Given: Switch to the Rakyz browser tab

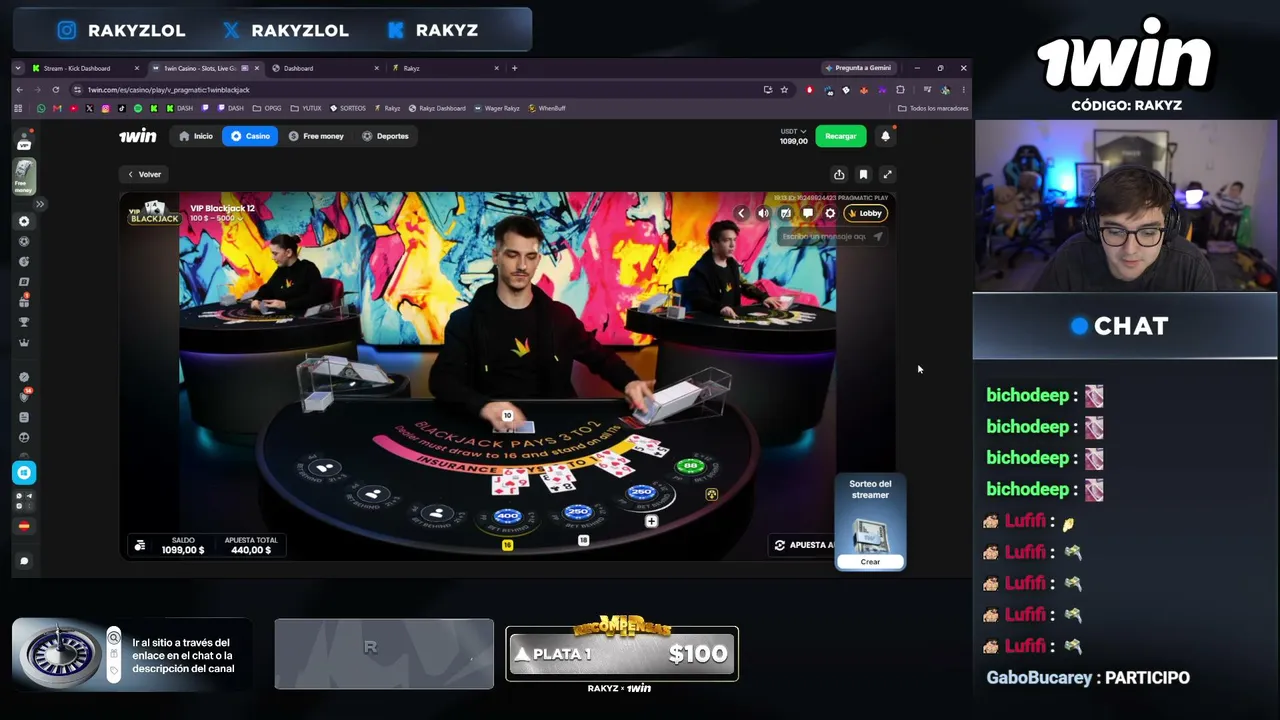Looking at the screenshot, I should 446,68.
